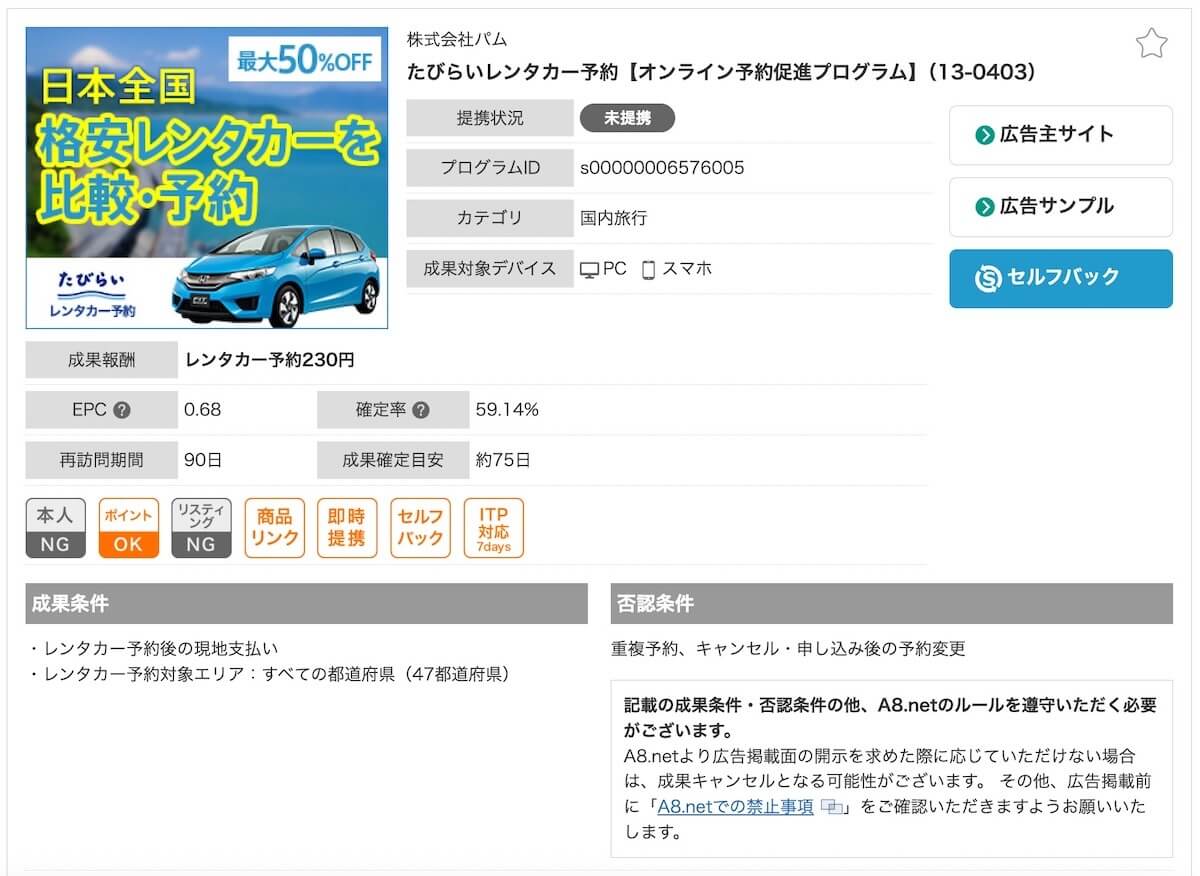Click the 即時提携 badge icon
This screenshot has height=876, width=1200.
point(347,528)
